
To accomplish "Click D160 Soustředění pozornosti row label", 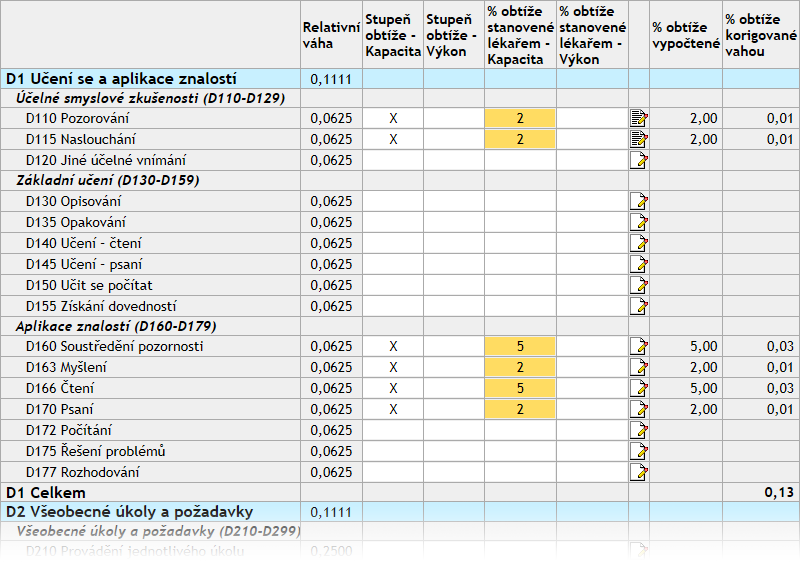I will 114,346.
